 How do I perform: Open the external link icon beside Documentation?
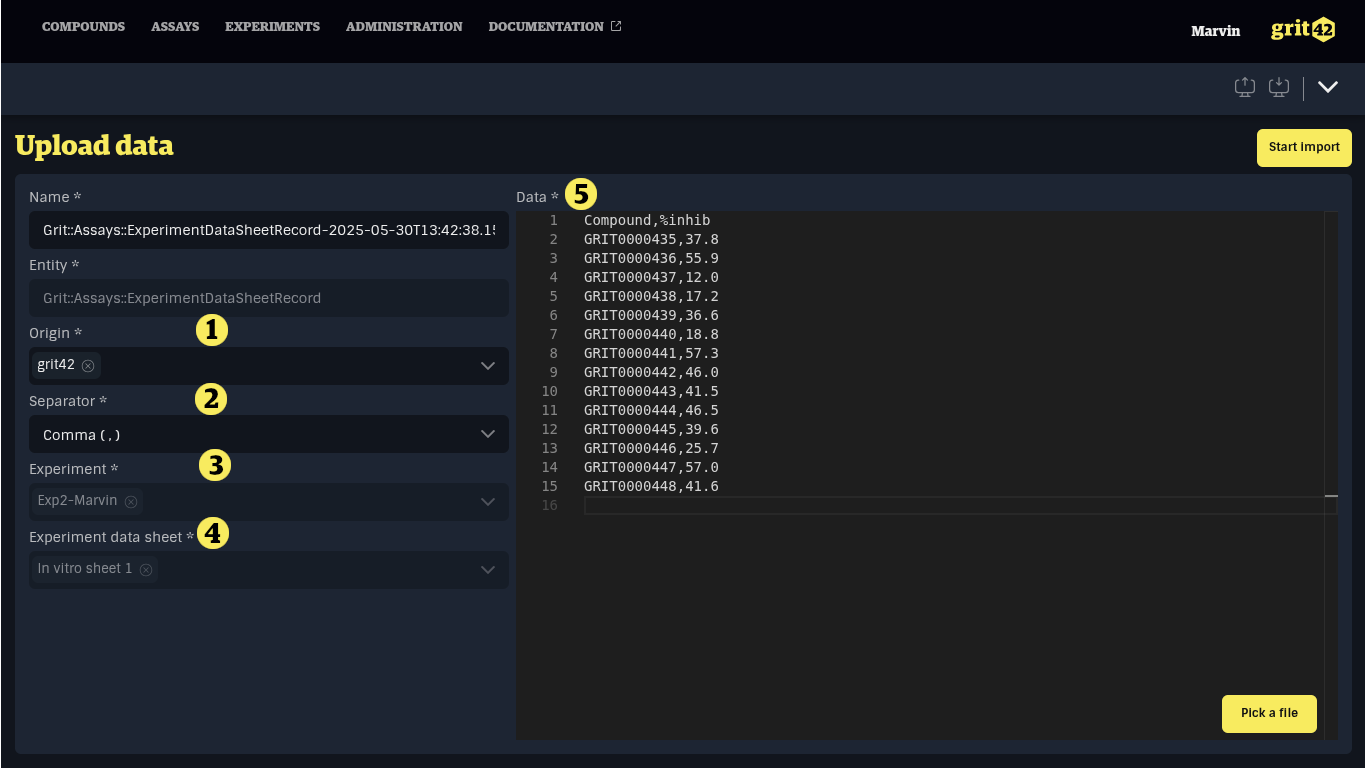click(x=616, y=26)
